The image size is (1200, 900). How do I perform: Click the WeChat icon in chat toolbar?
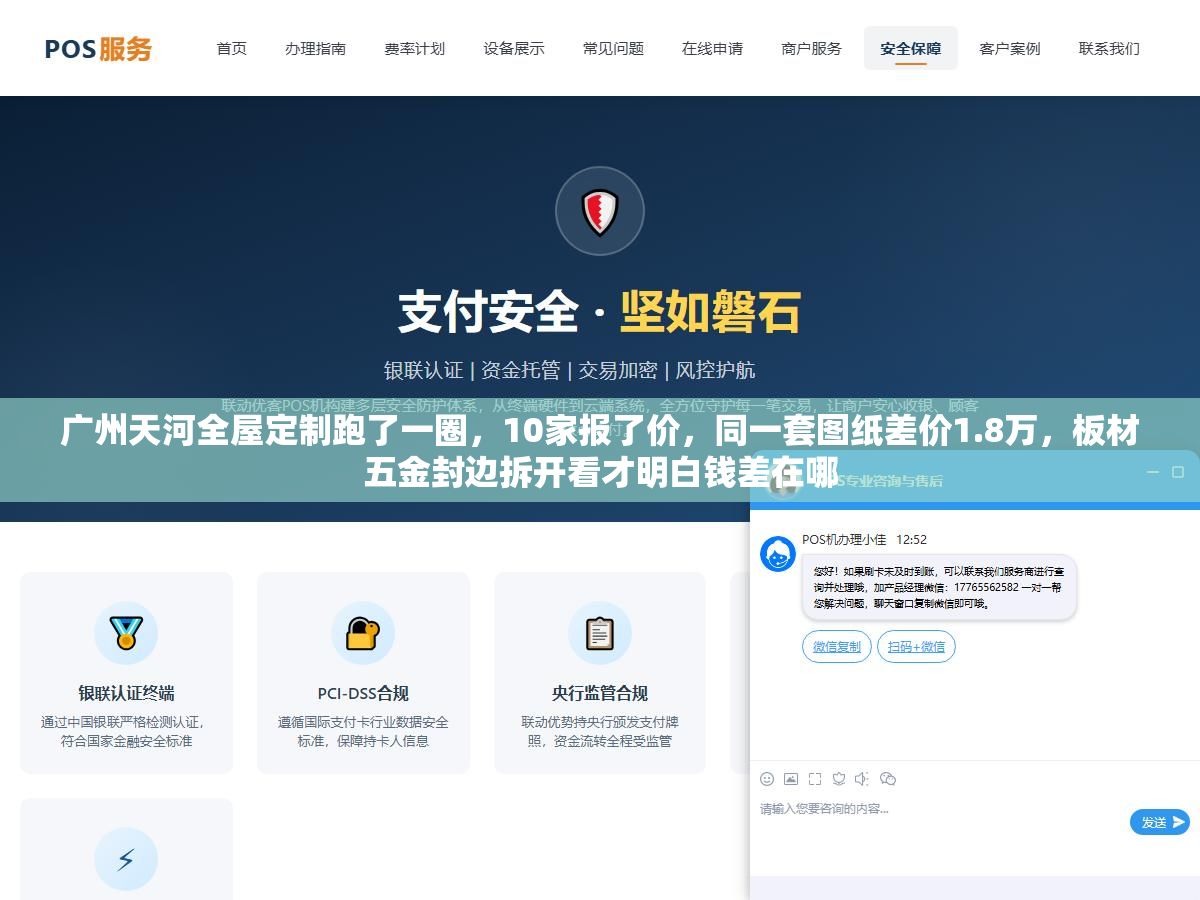point(888,778)
